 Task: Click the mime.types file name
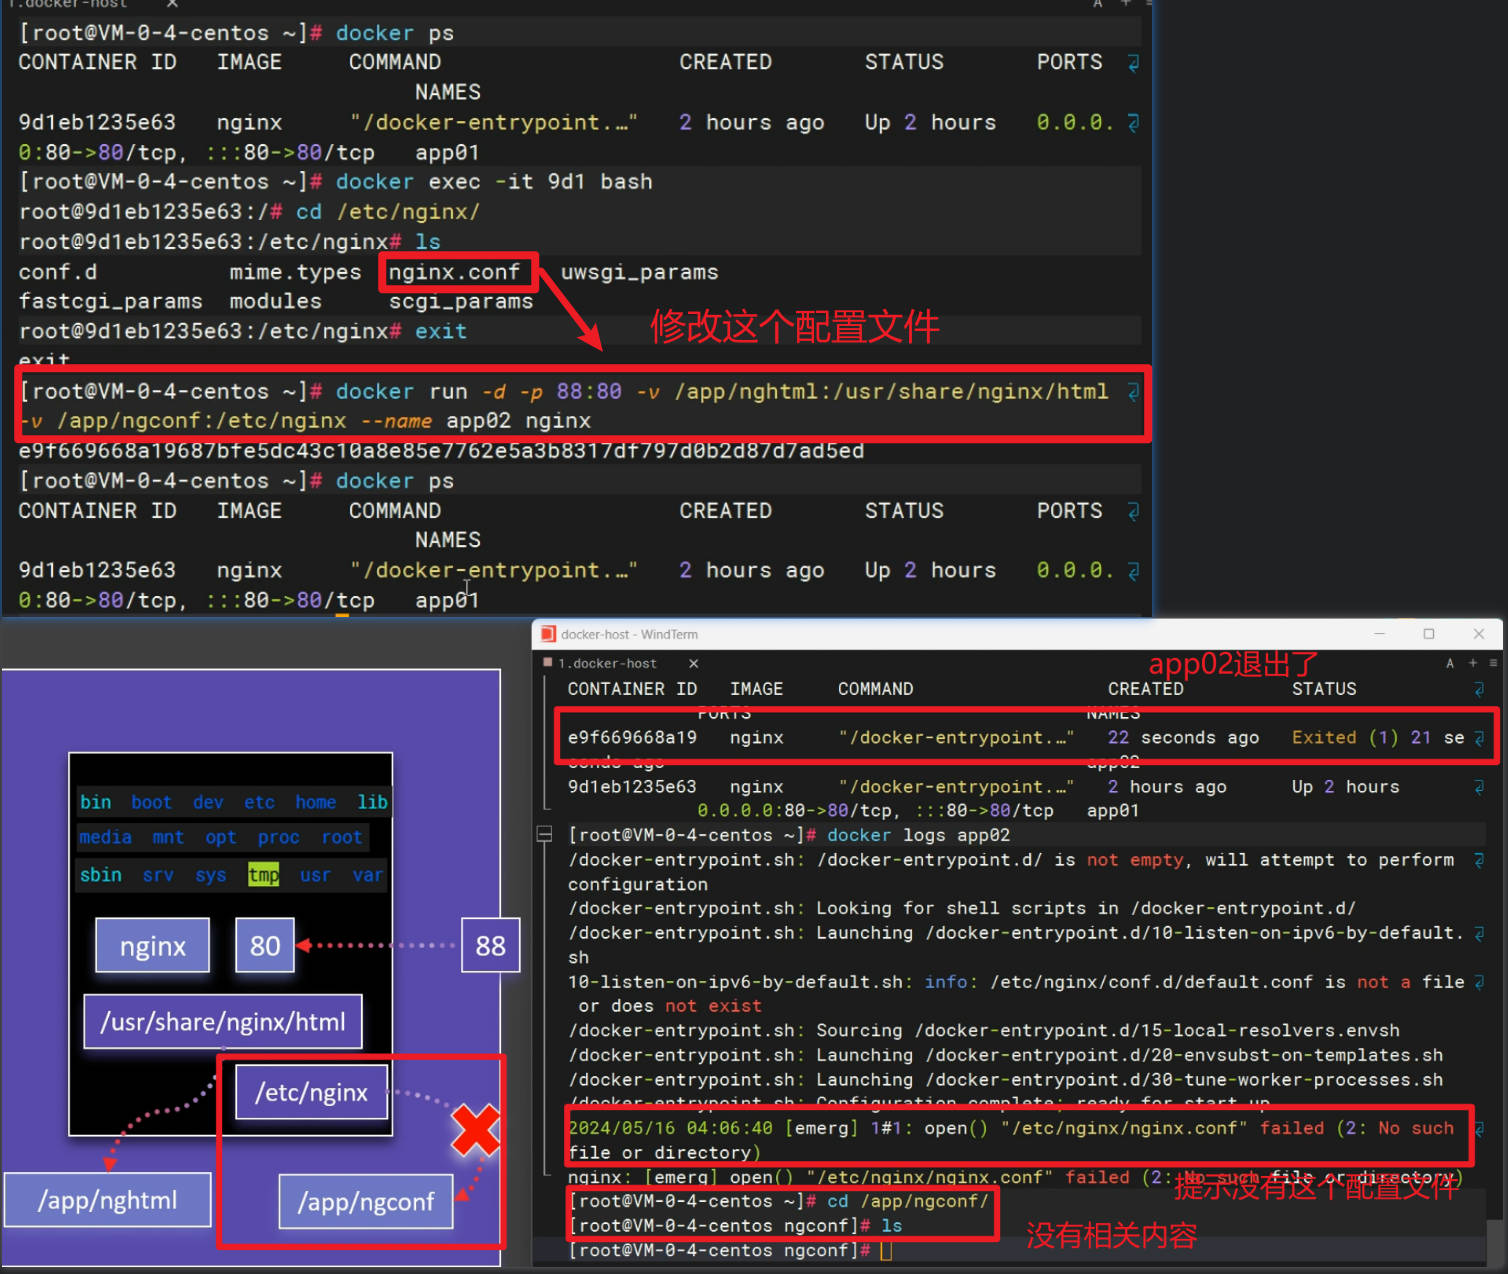pyautogui.click(x=295, y=272)
